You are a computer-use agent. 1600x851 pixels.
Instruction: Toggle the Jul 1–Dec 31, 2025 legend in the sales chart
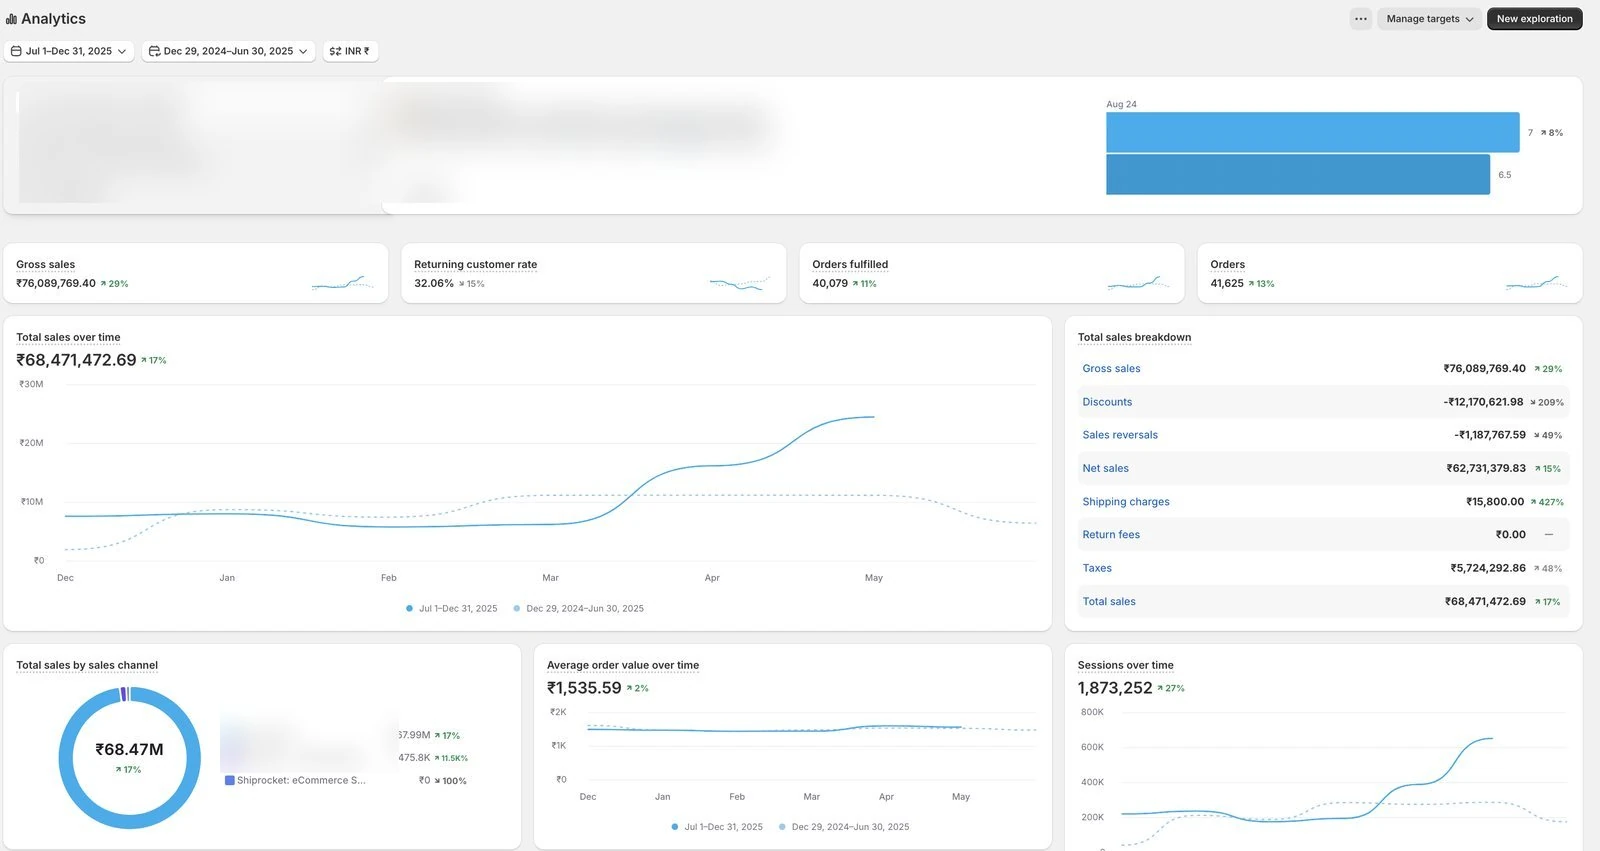[x=451, y=609]
